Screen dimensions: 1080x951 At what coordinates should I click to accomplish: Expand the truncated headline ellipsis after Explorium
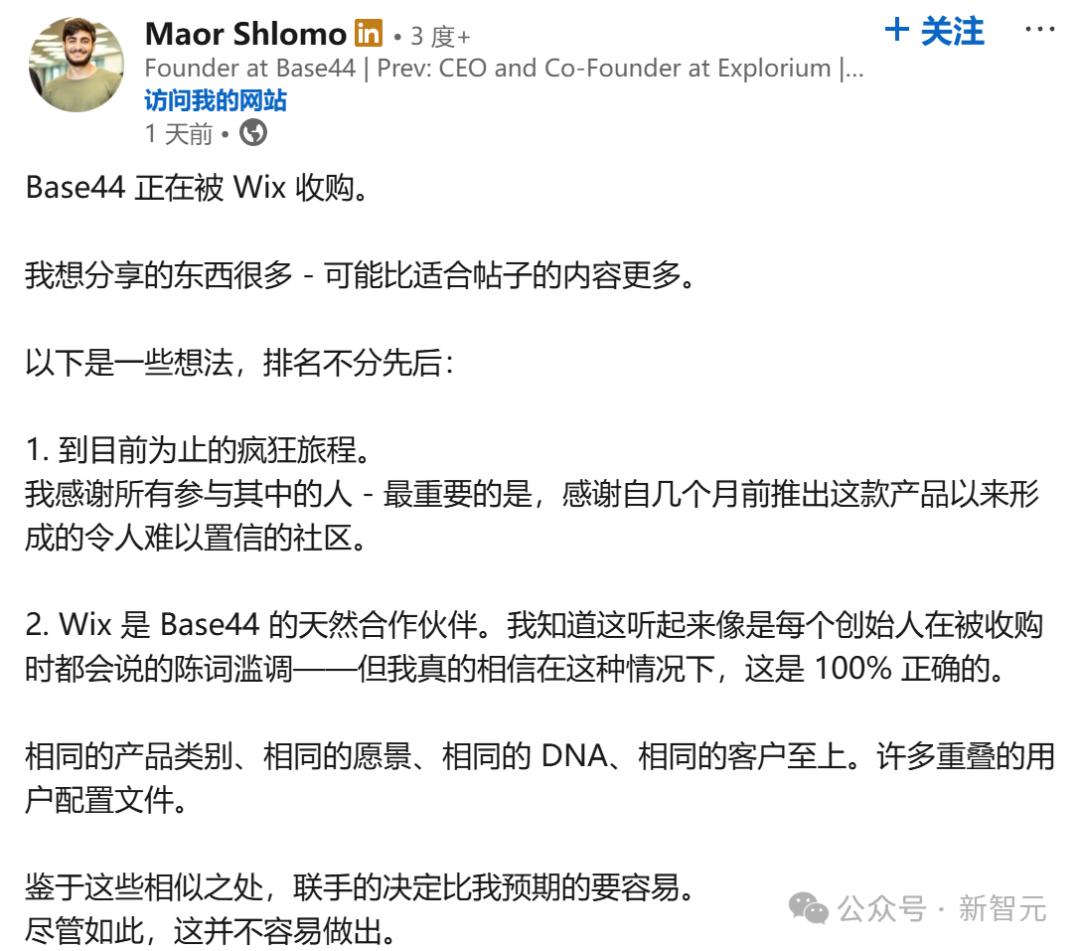854,70
